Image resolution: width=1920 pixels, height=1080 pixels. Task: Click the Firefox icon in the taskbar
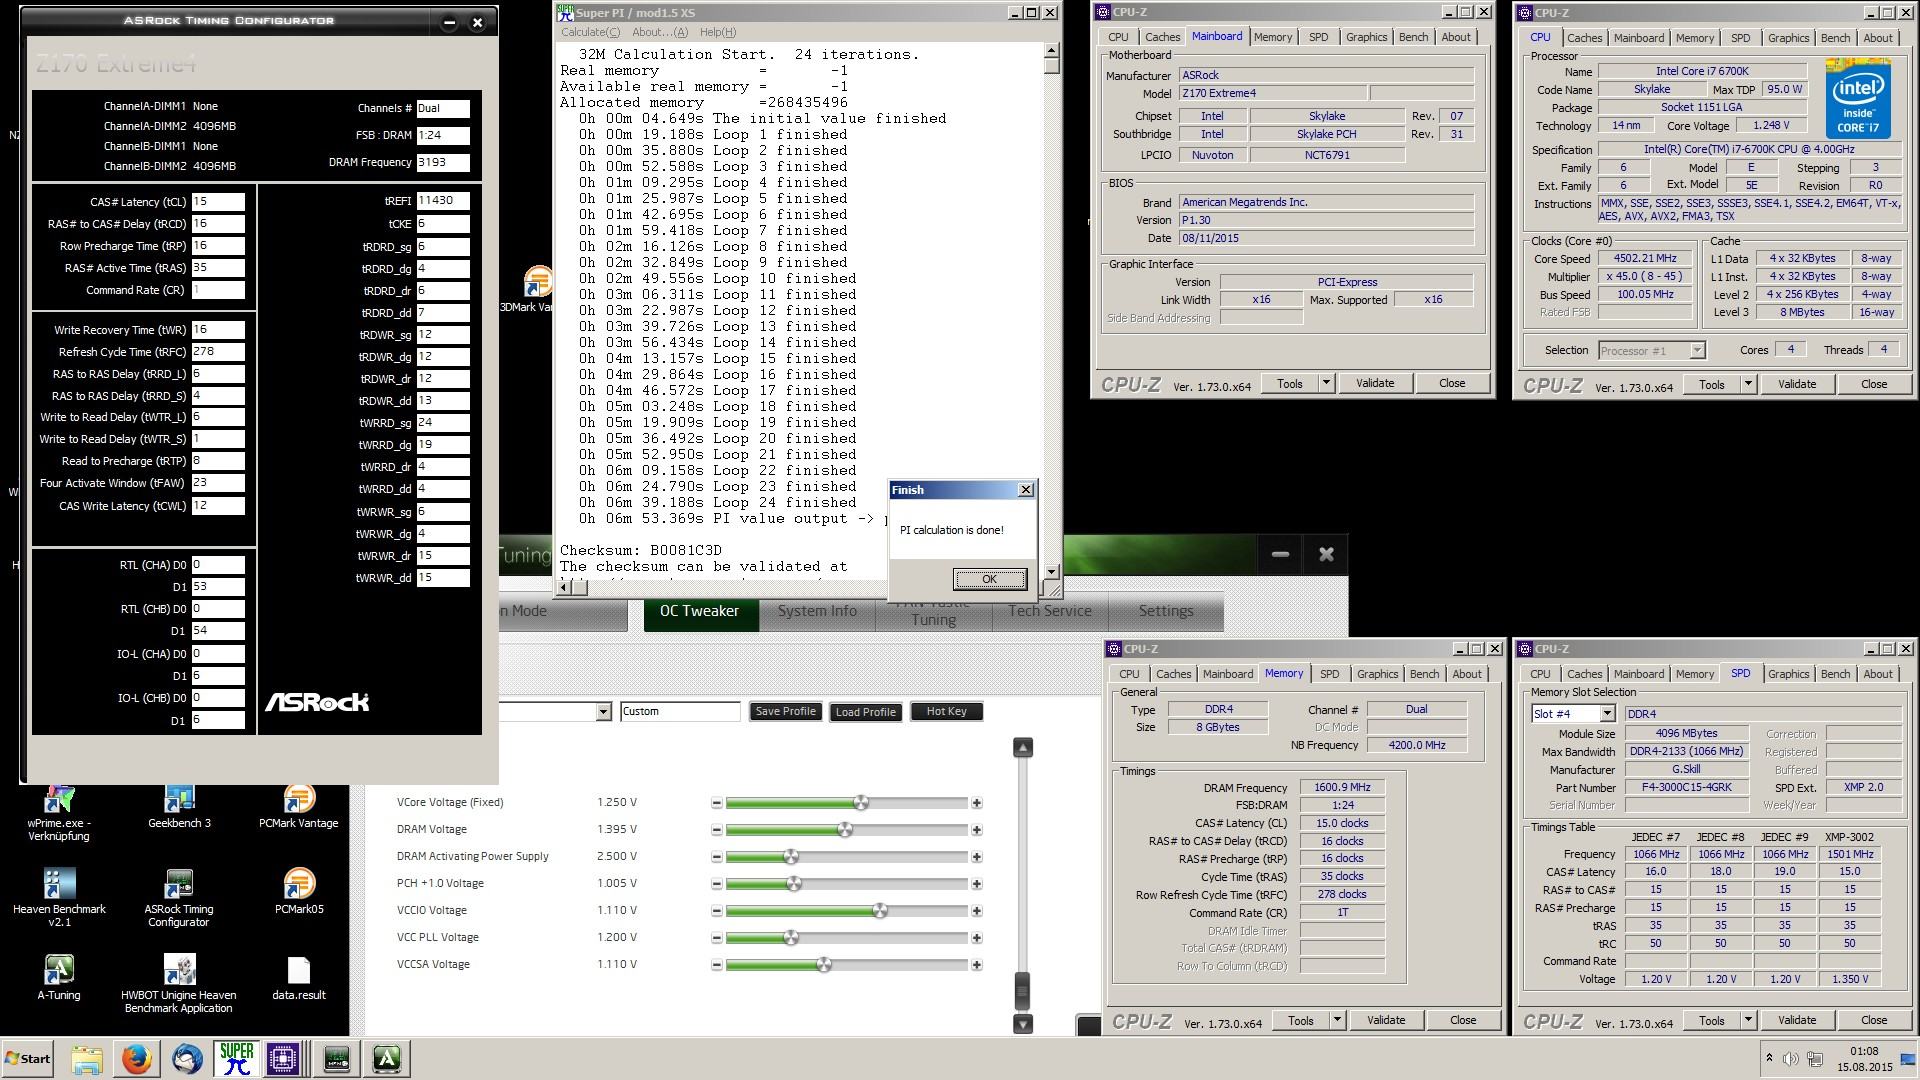(137, 1058)
